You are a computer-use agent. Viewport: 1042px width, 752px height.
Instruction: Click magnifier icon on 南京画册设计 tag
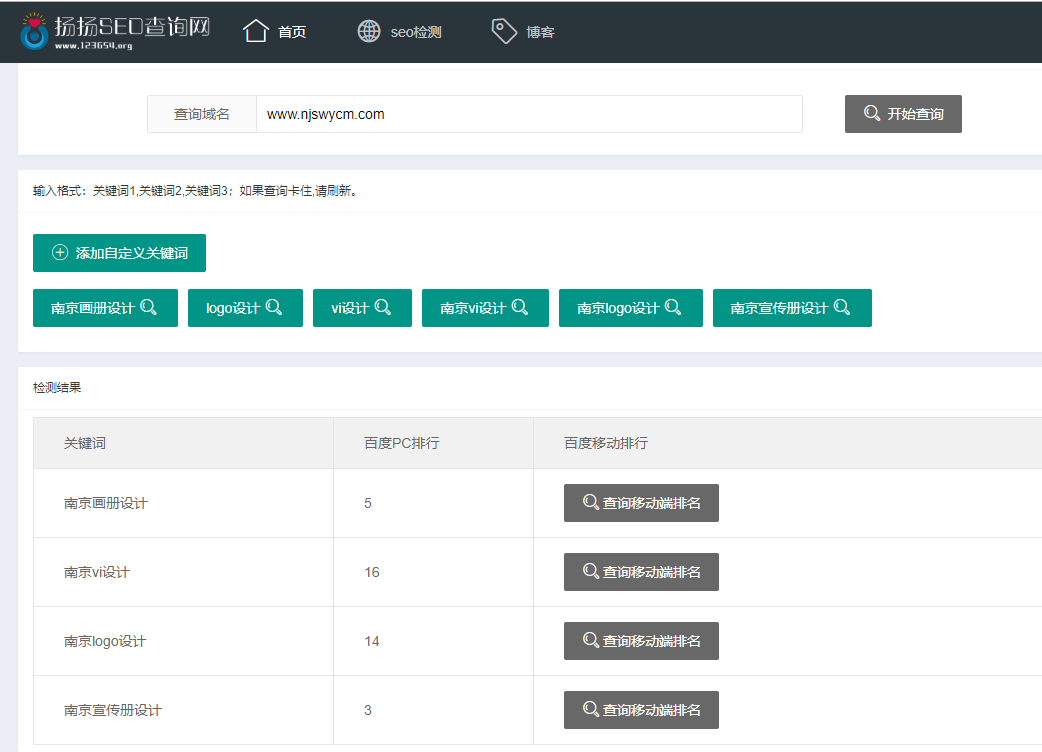click(149, 307)
